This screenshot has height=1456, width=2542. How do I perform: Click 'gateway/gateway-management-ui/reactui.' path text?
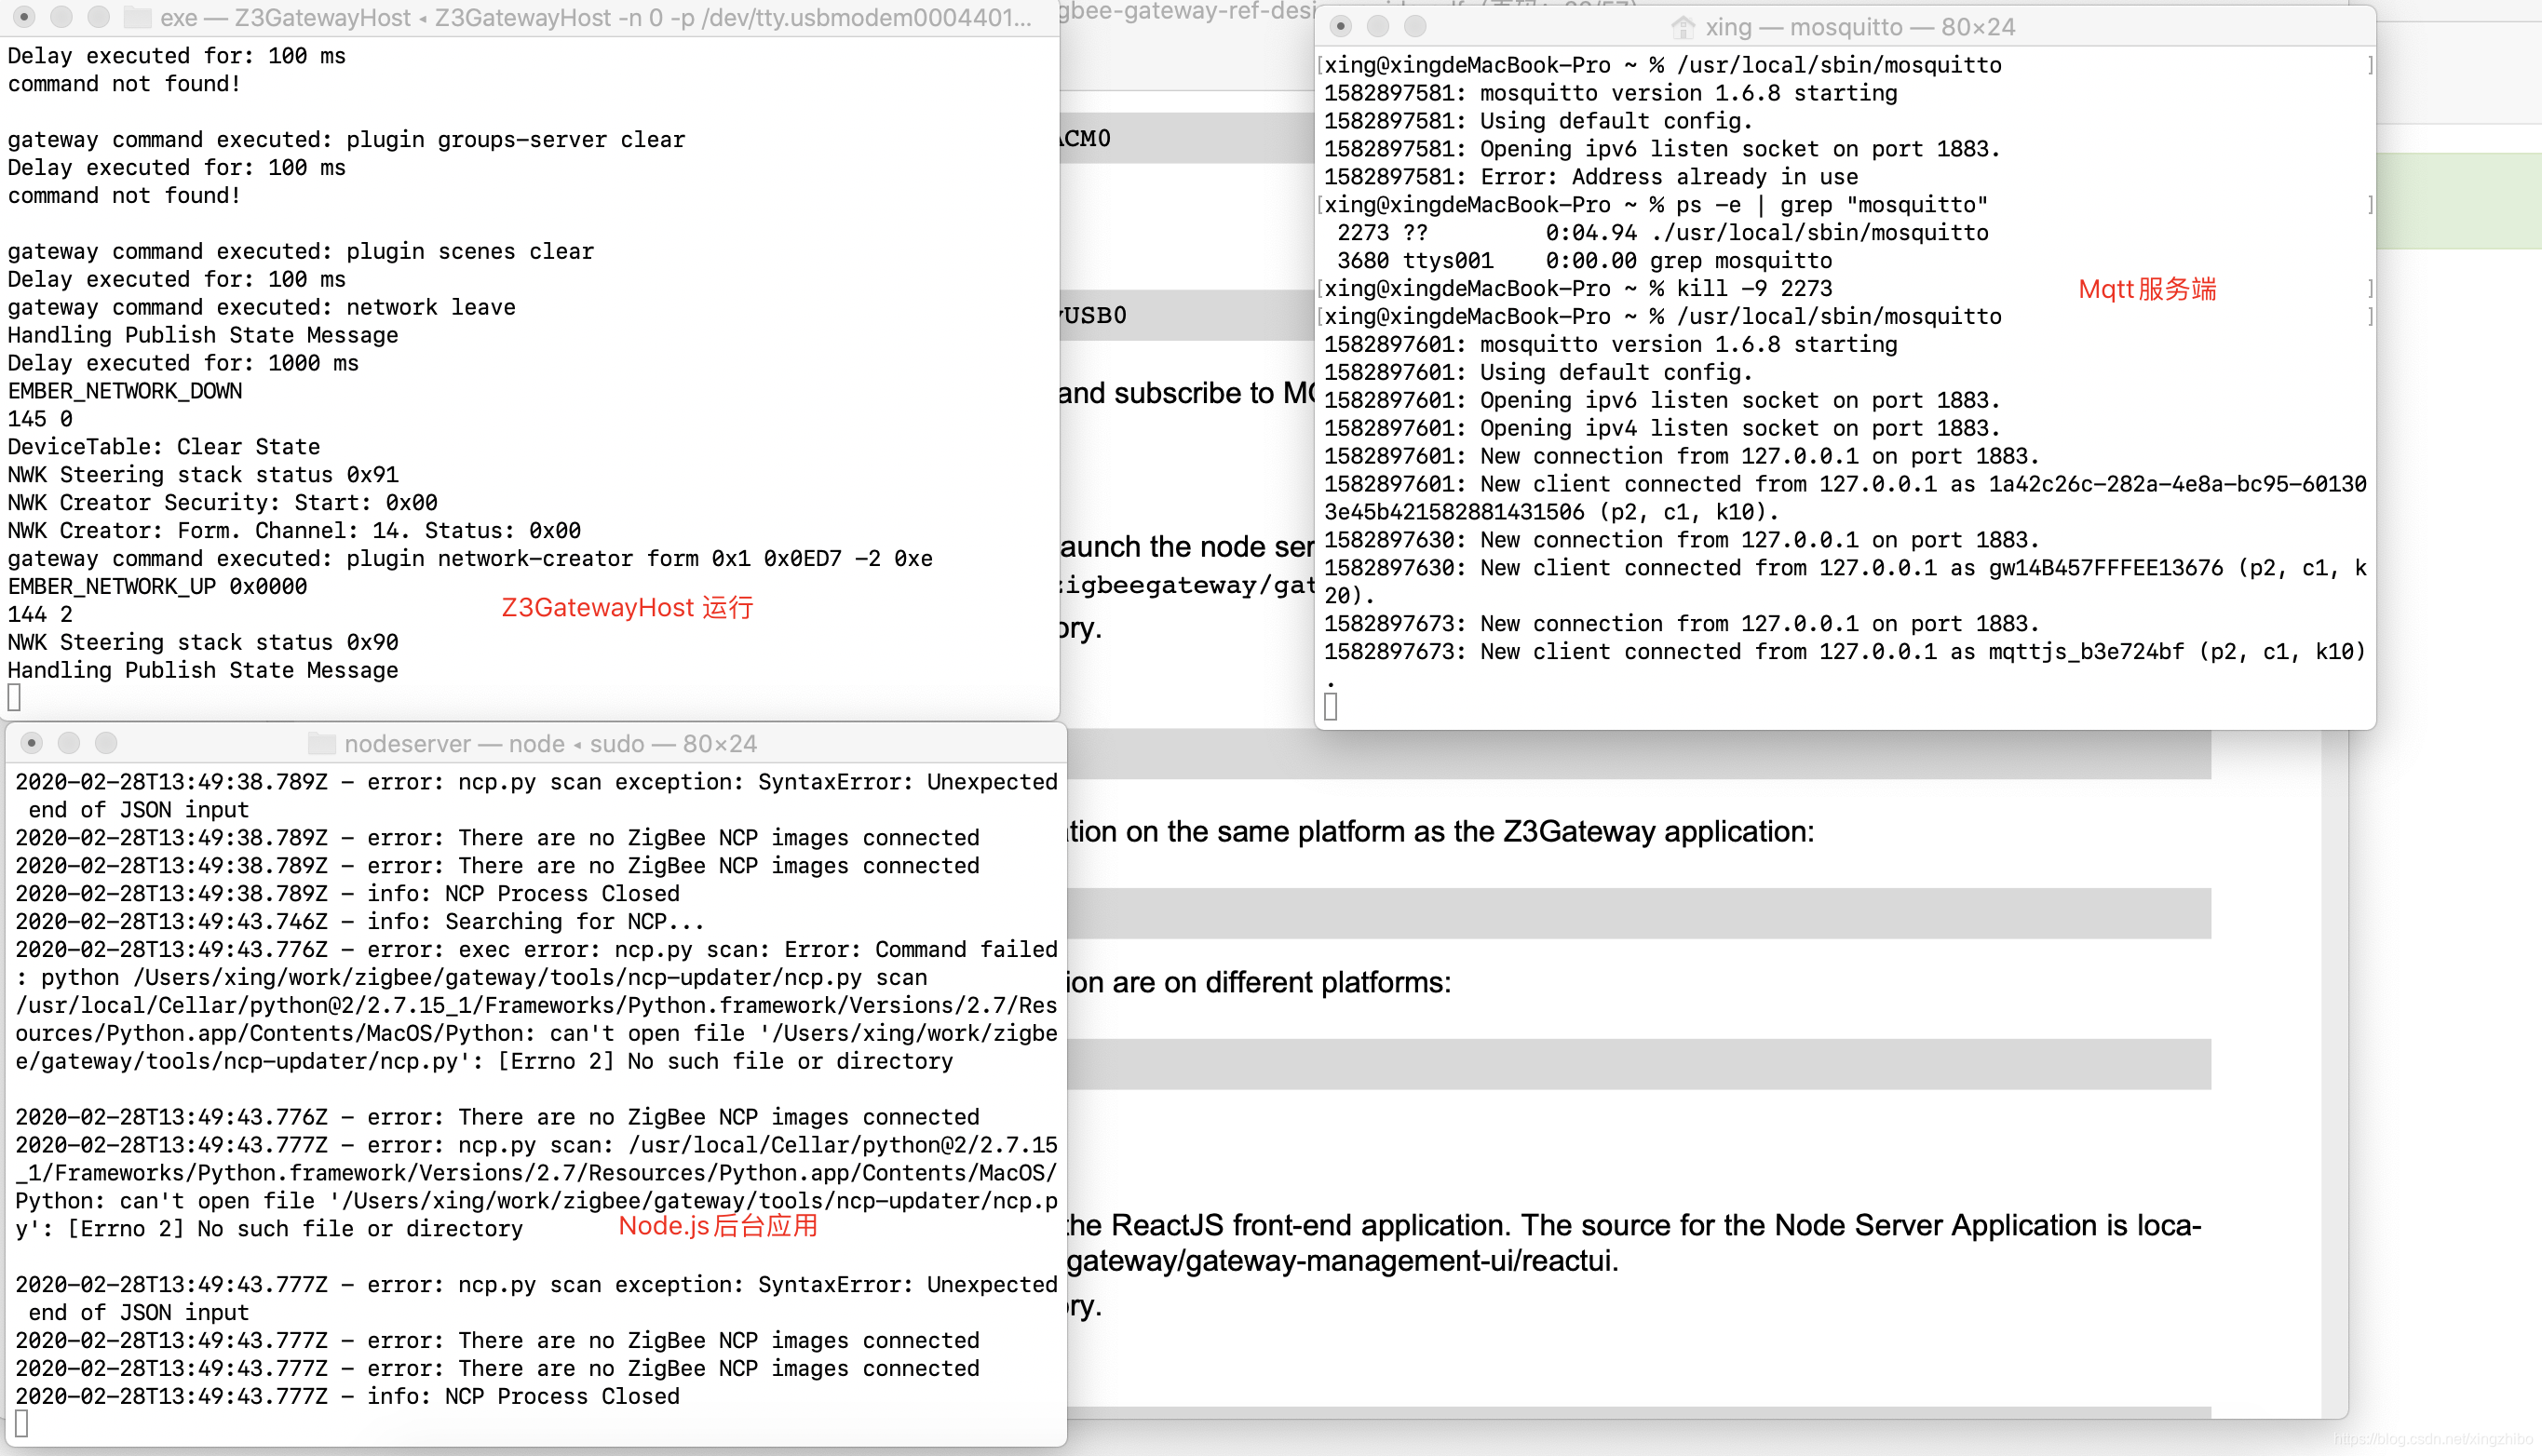(x=1342, y=1262)
